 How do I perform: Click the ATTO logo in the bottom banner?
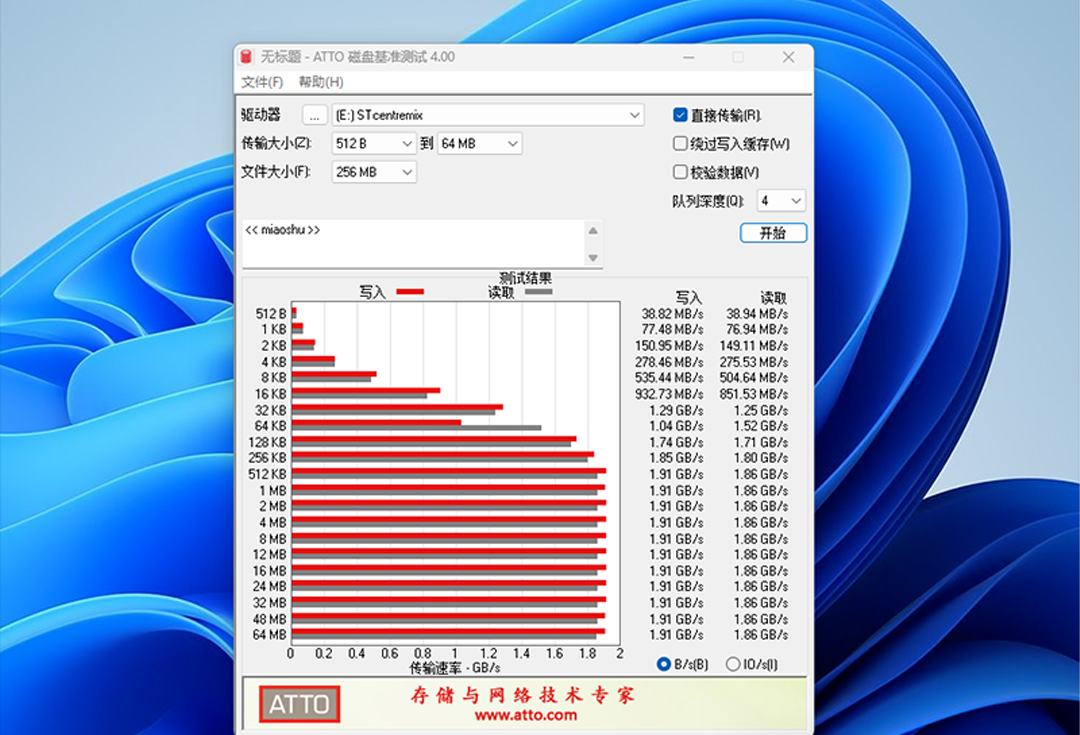(x=300, y=704)
